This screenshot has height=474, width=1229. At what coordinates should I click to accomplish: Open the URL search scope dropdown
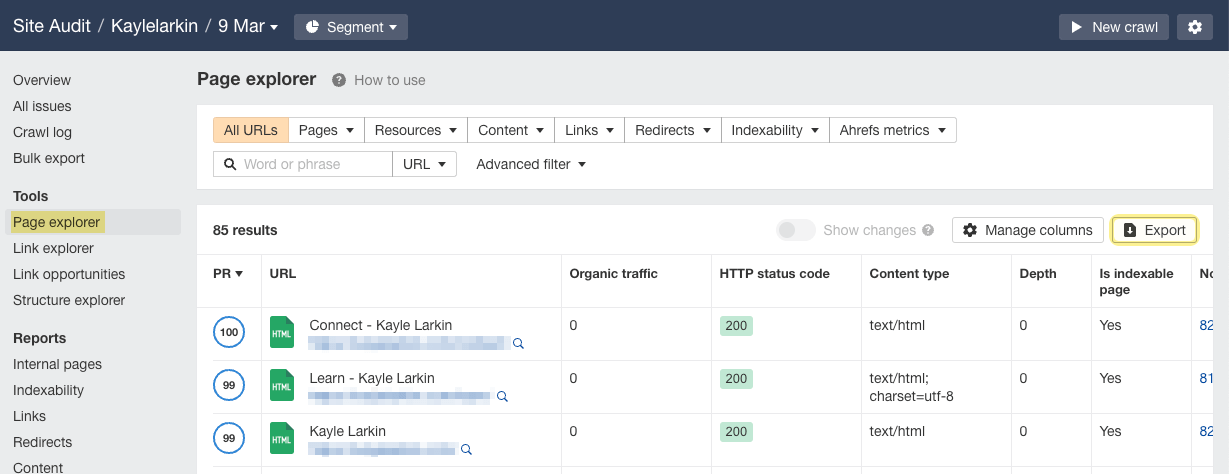coord(425,164)
